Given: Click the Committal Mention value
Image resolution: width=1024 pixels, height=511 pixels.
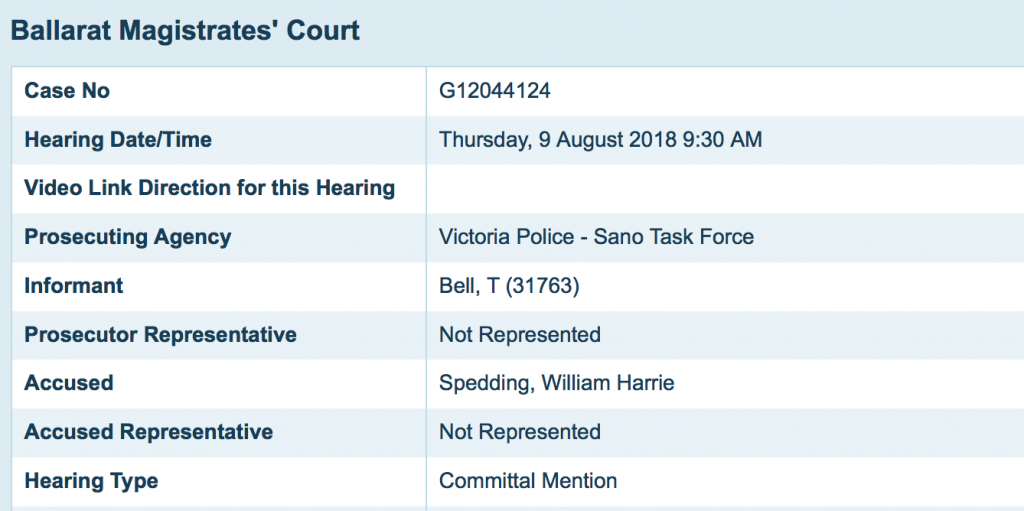Looking at the screenshot, I should [528, 481].
